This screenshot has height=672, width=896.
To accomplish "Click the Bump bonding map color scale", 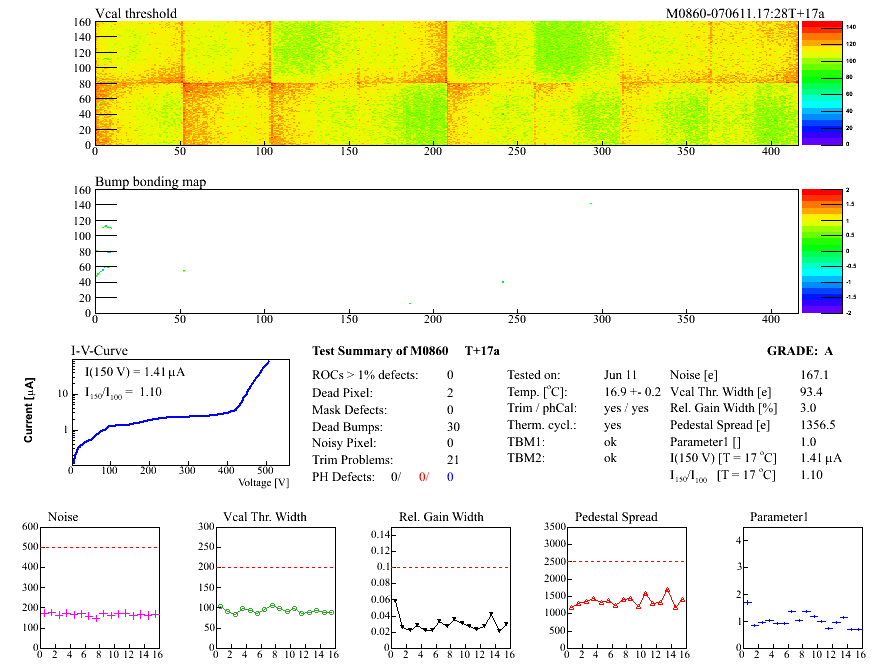I will click(820, 250).
